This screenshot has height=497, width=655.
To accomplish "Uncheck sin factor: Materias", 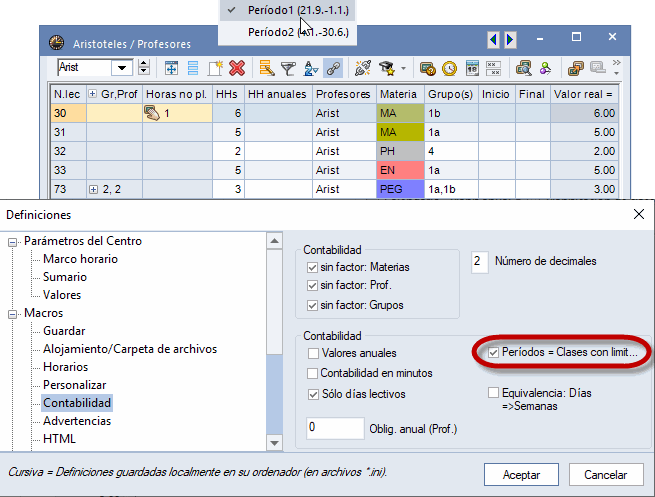I will coord(312,267).
